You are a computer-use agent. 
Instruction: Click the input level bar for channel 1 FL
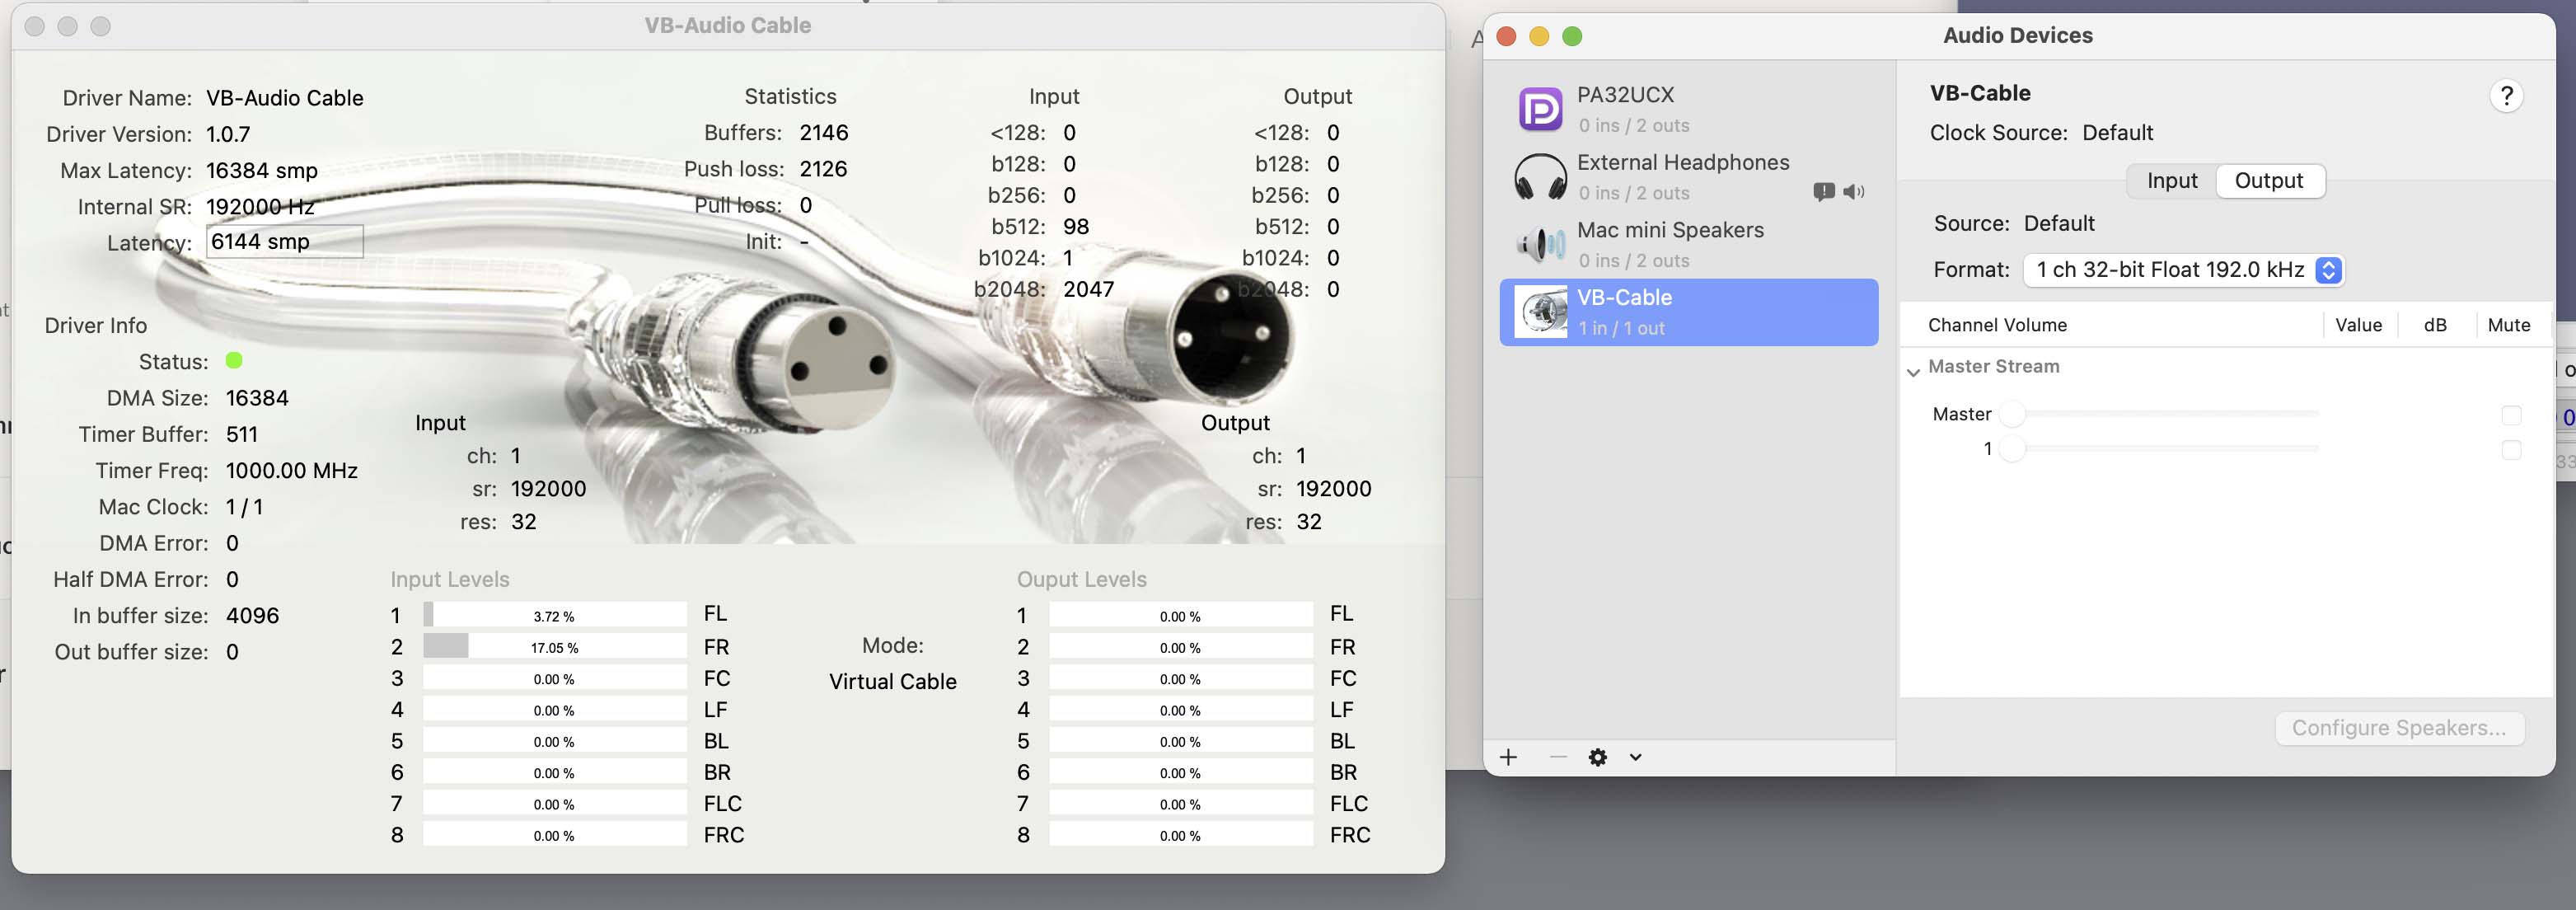click(554, 615)
